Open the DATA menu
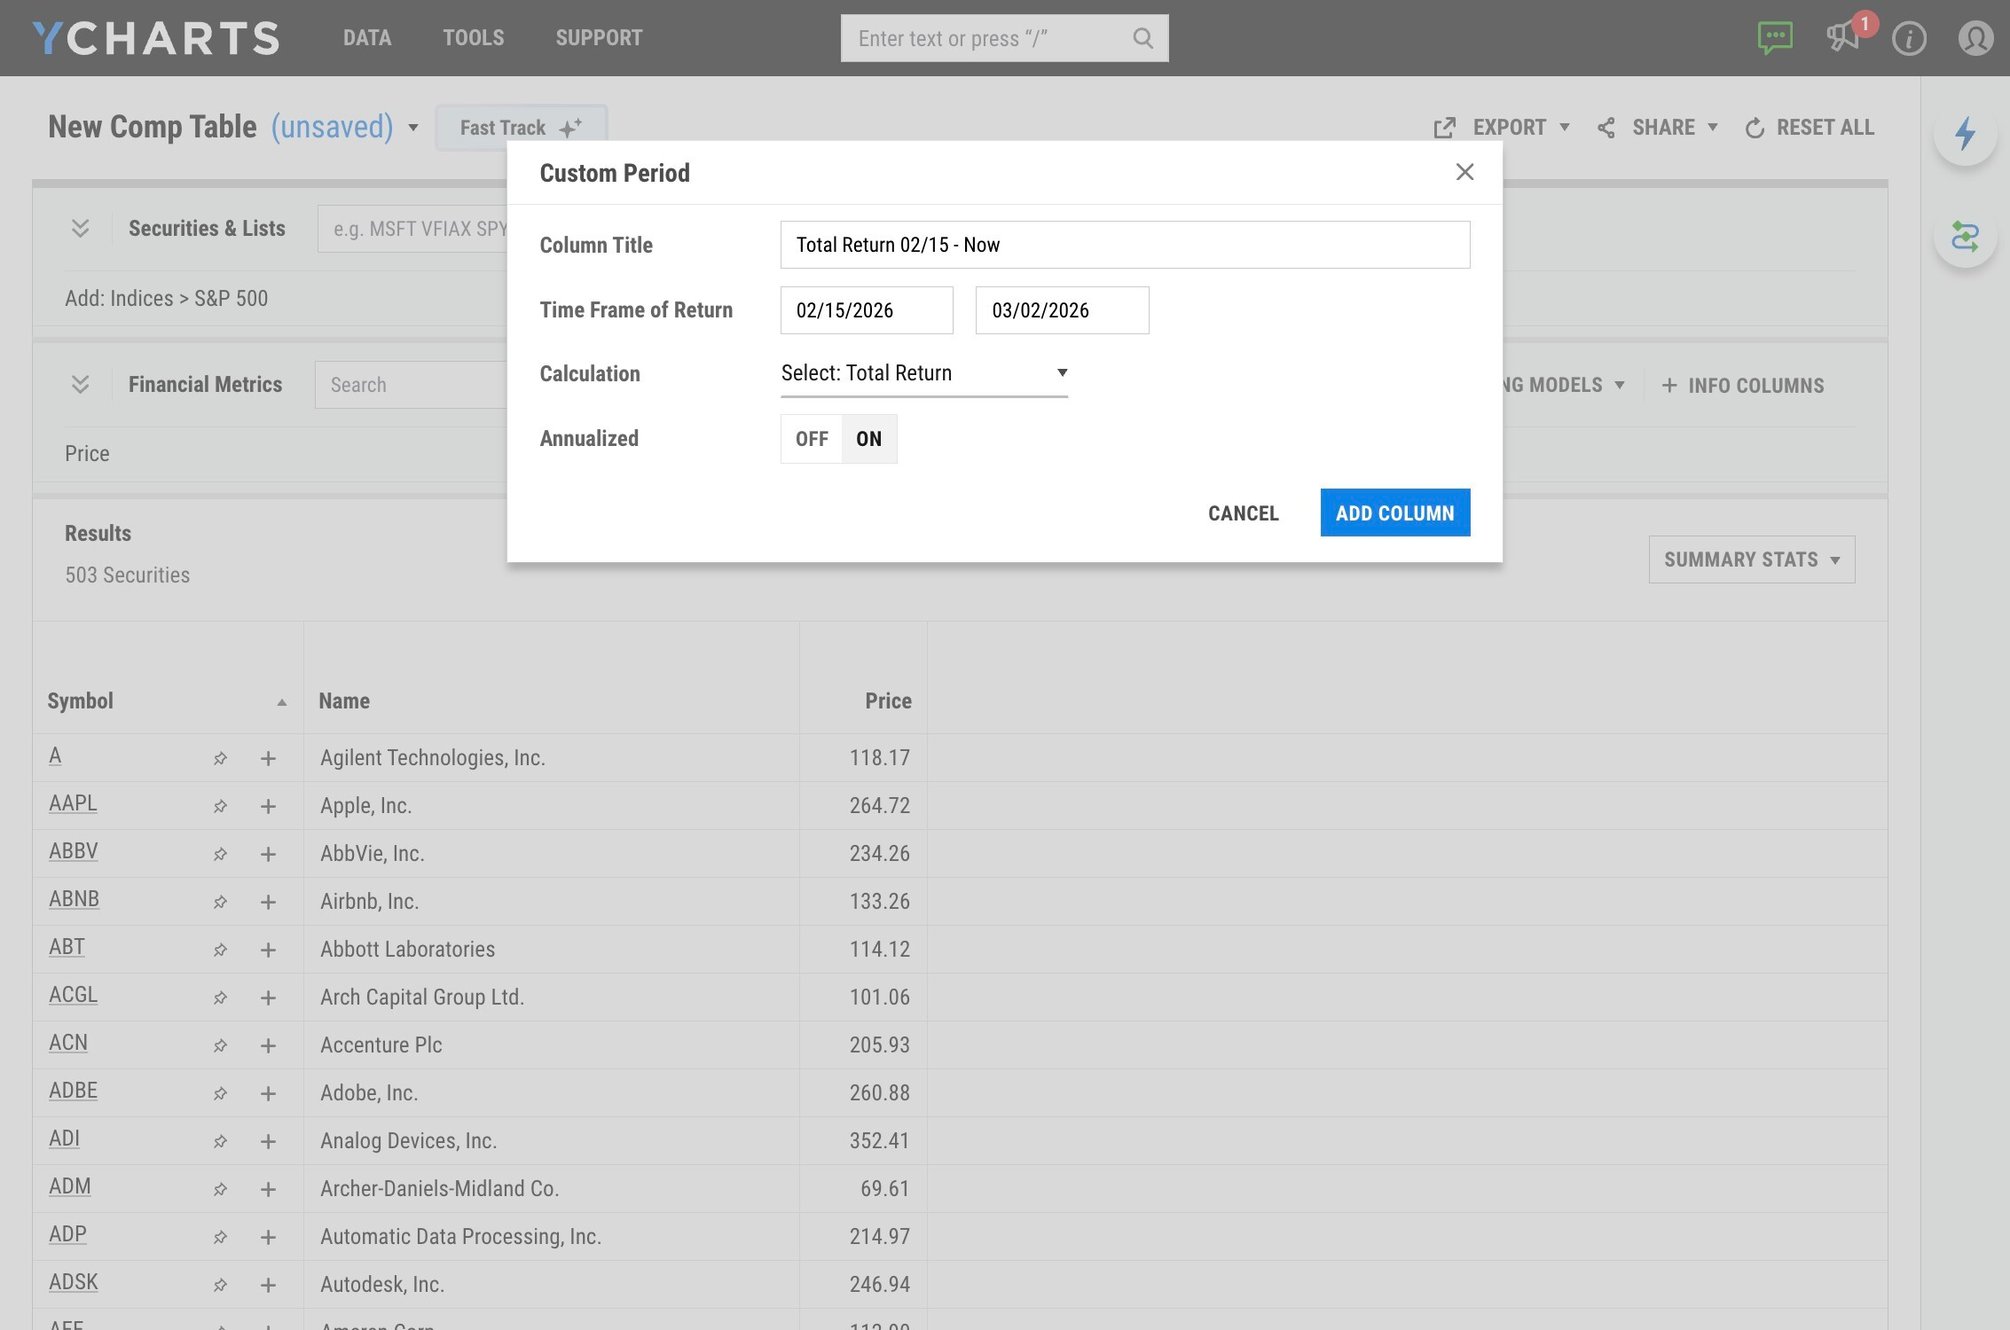 pyautogui.click(x=367, y=38)
